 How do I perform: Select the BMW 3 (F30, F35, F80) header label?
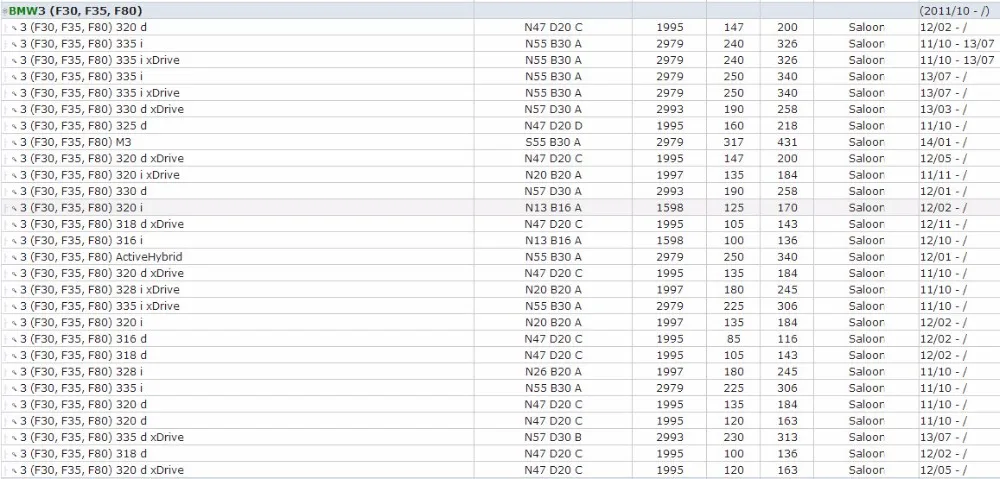tap(76, 11)
